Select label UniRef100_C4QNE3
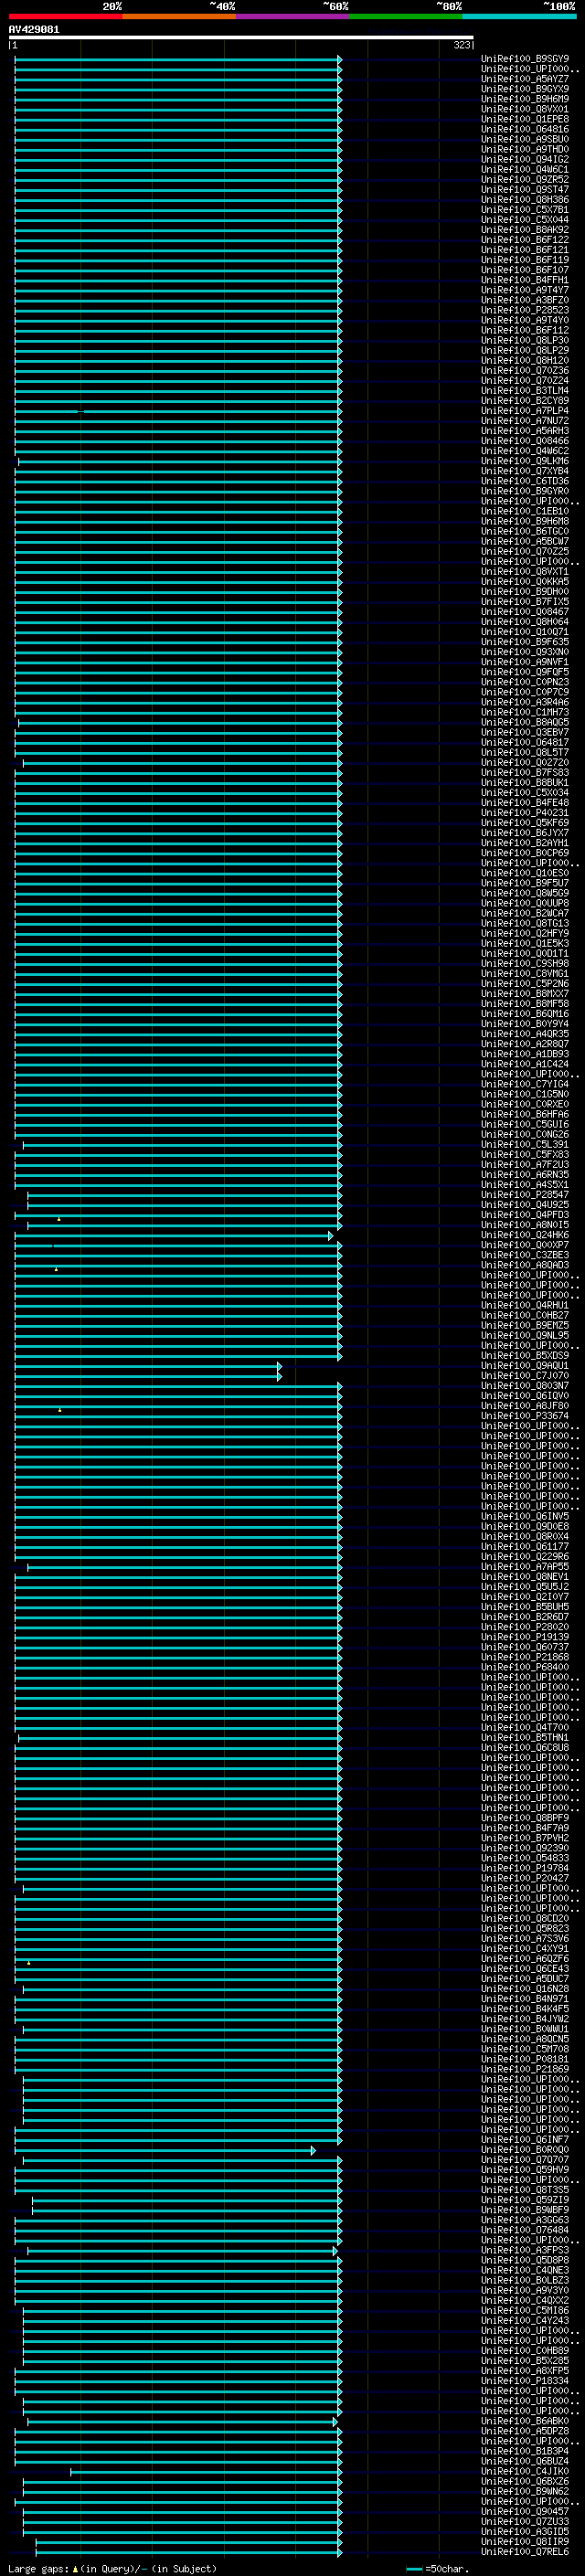This screenshot has height=2576, width=585. point(525,2270)
